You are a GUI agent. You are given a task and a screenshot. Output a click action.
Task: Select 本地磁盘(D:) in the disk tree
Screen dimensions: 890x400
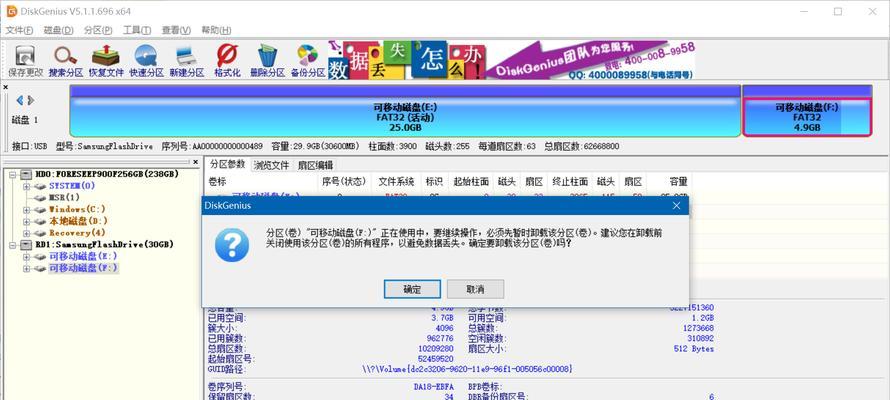(78, 221)
